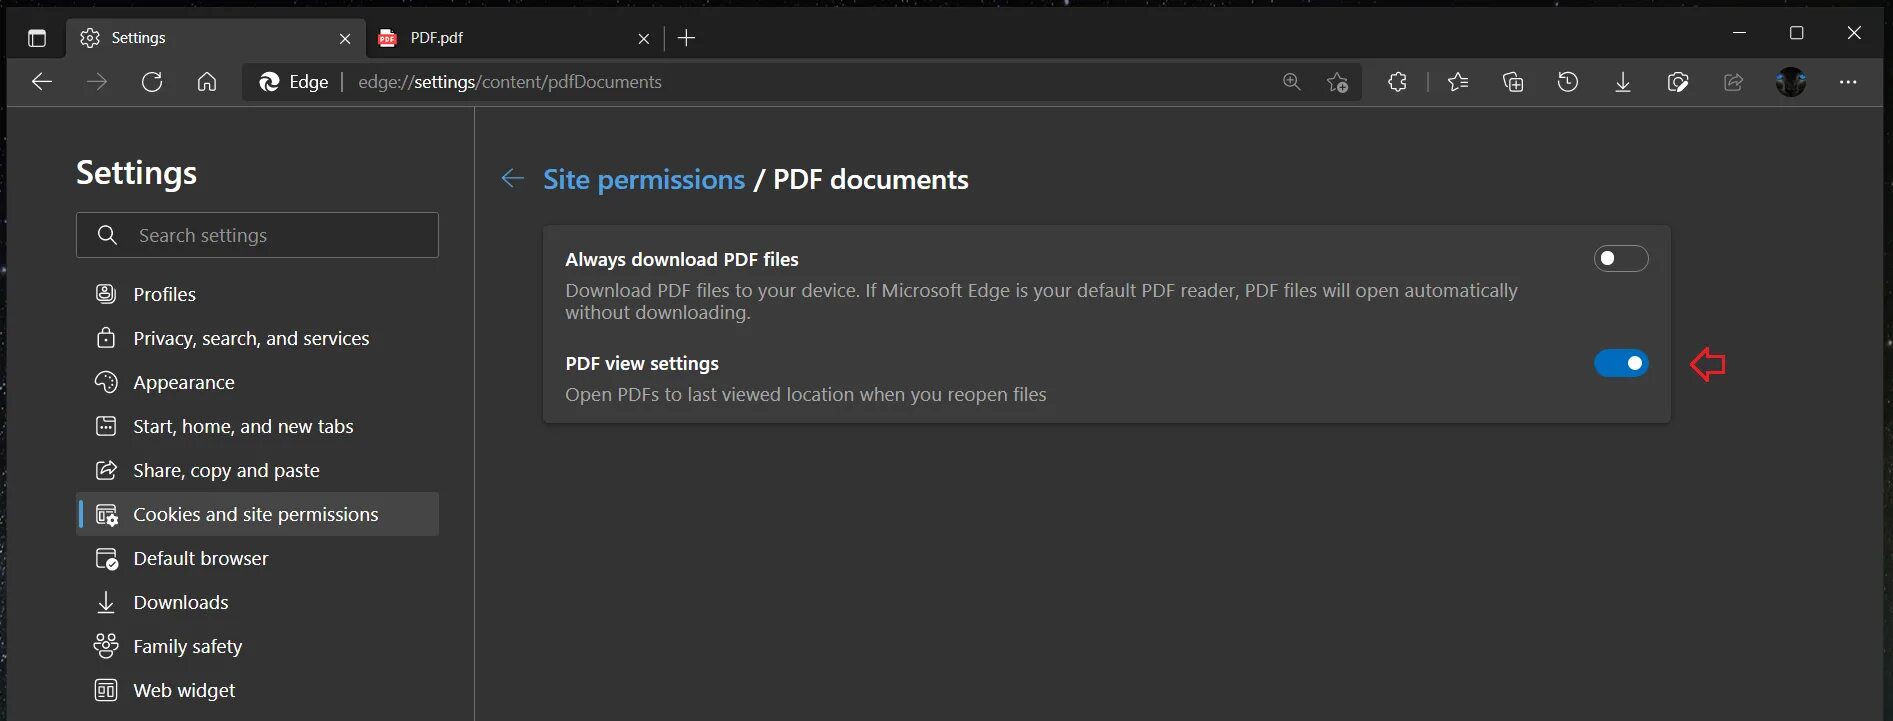Add this page to favorites
This screenshot has height=721, width=1893.
(1337, 82)
